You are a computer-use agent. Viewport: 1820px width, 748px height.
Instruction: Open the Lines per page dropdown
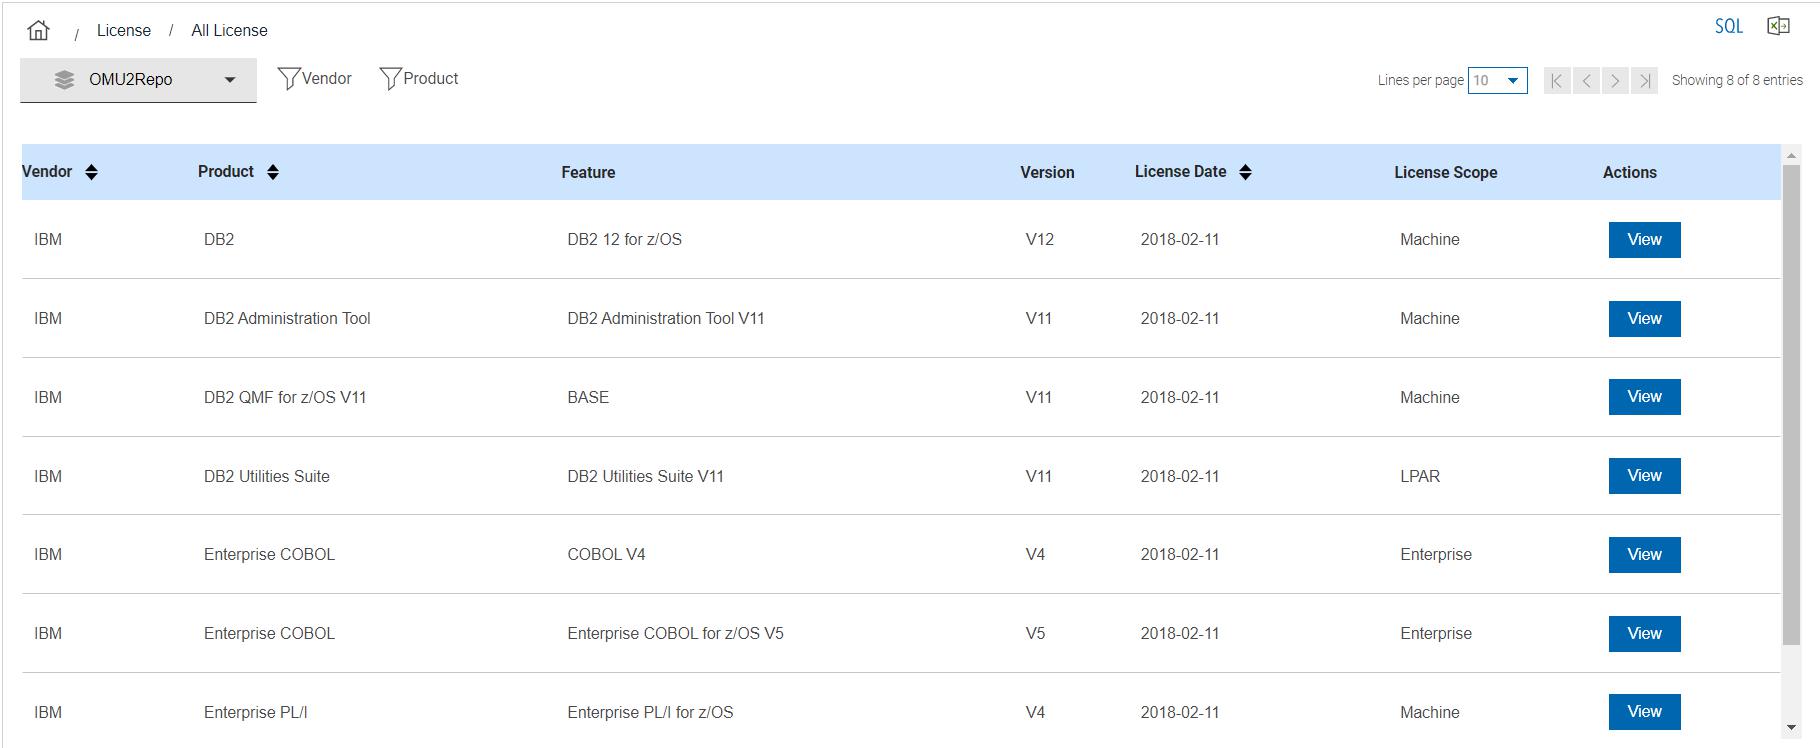click(1497, 81)
